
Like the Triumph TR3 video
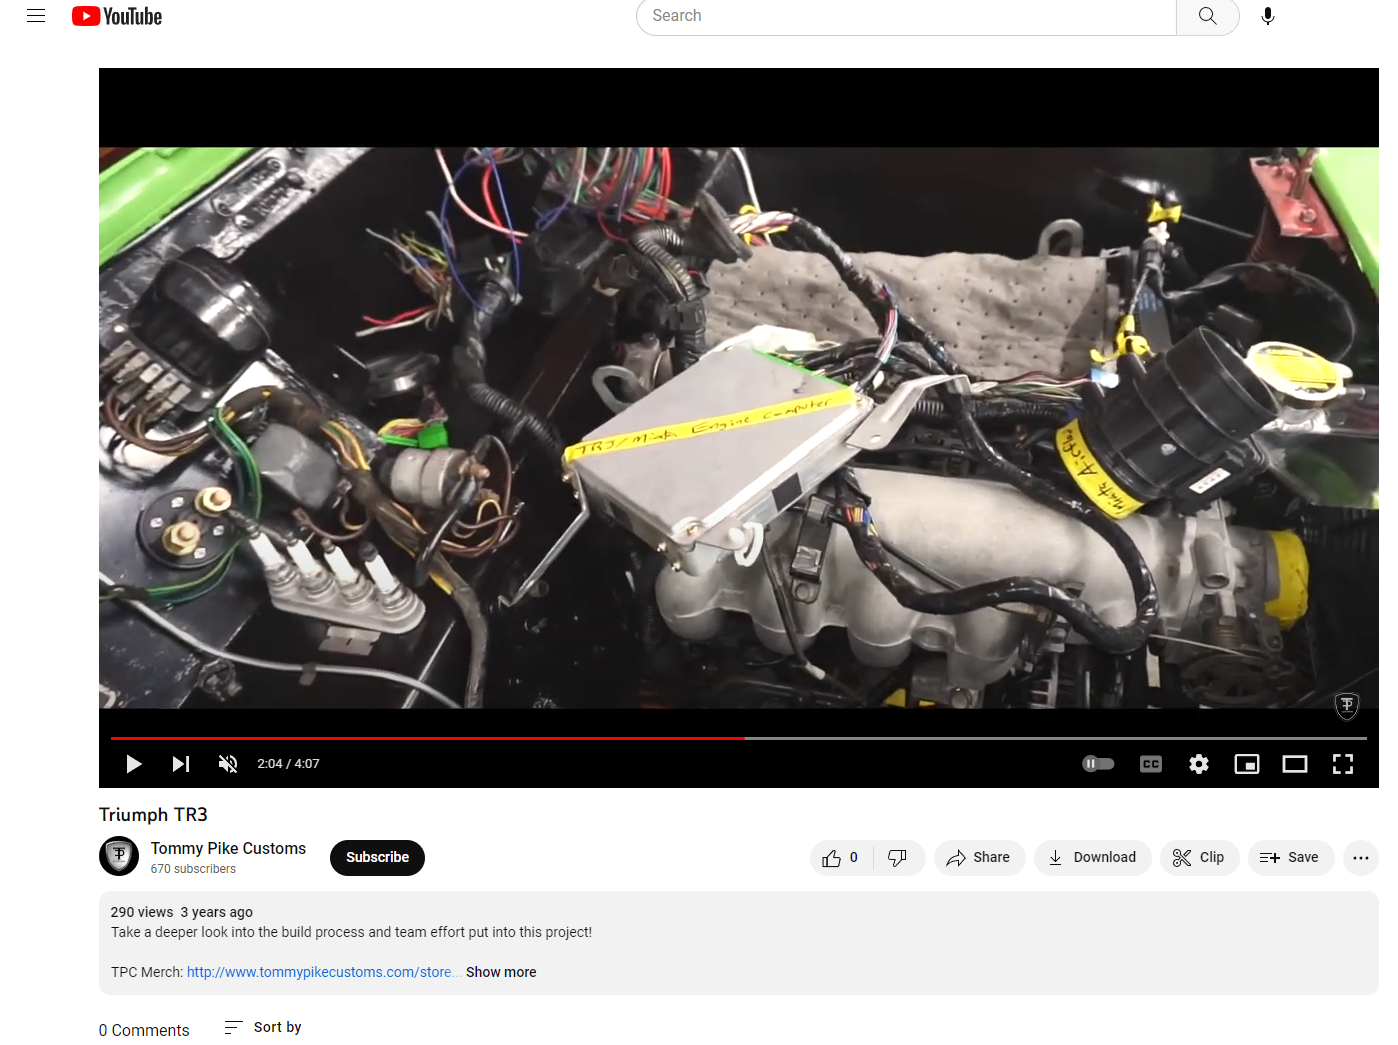[x=840, y=858]
